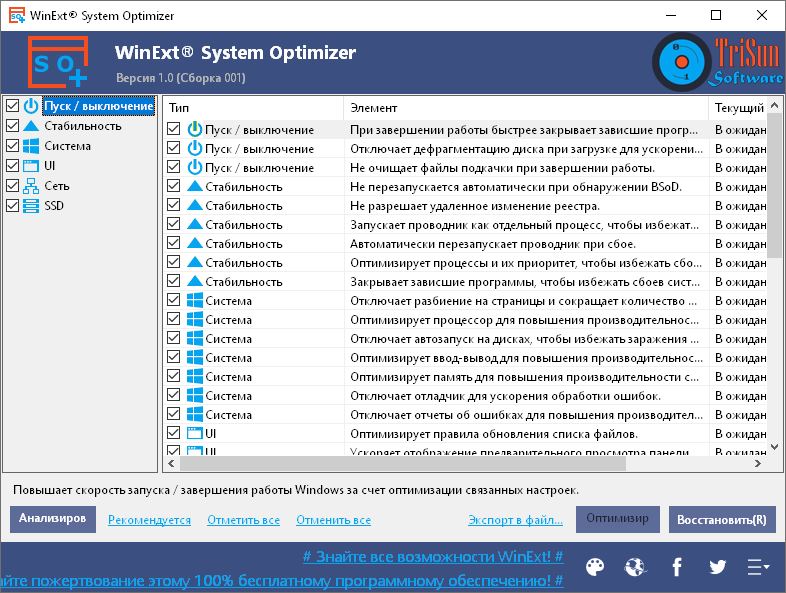Click the vertical scrollbar thumb

click(774, 185)
